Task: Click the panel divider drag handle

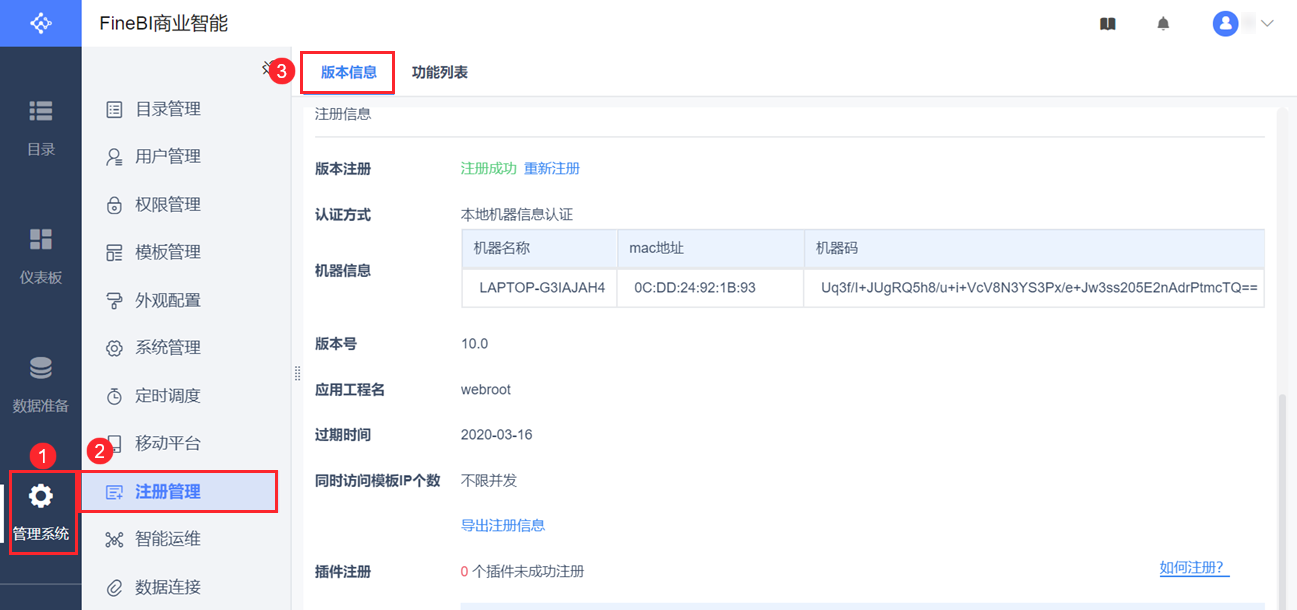Action: pyautogui.click(x=297, y=373)
